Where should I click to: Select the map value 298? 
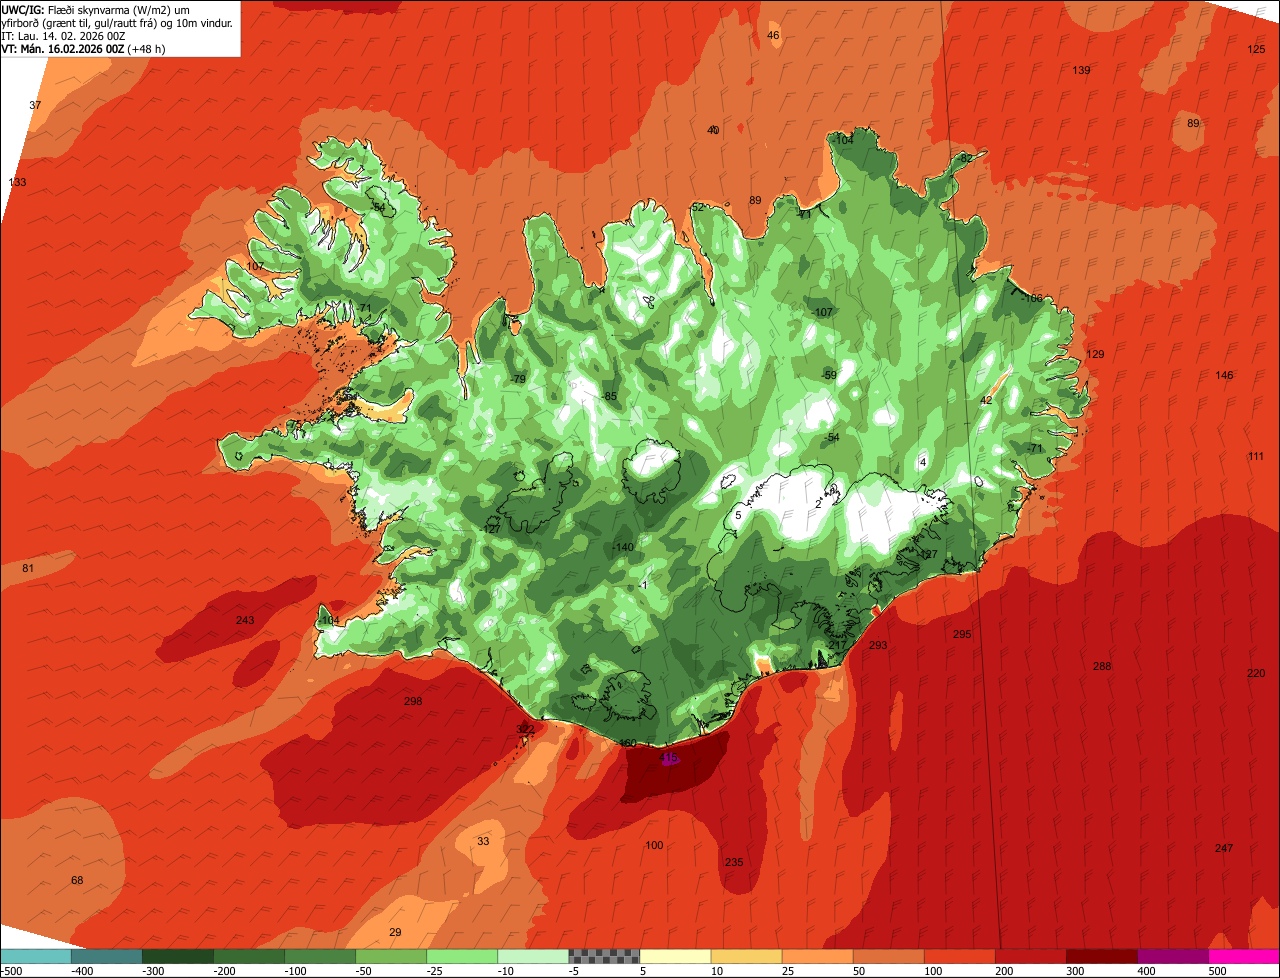pos(413,701)
